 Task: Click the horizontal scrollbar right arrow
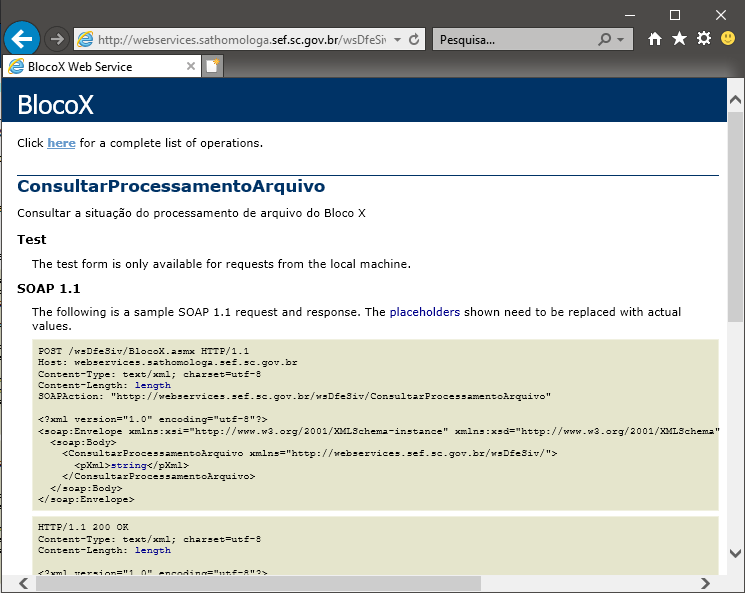coord(706,583)
